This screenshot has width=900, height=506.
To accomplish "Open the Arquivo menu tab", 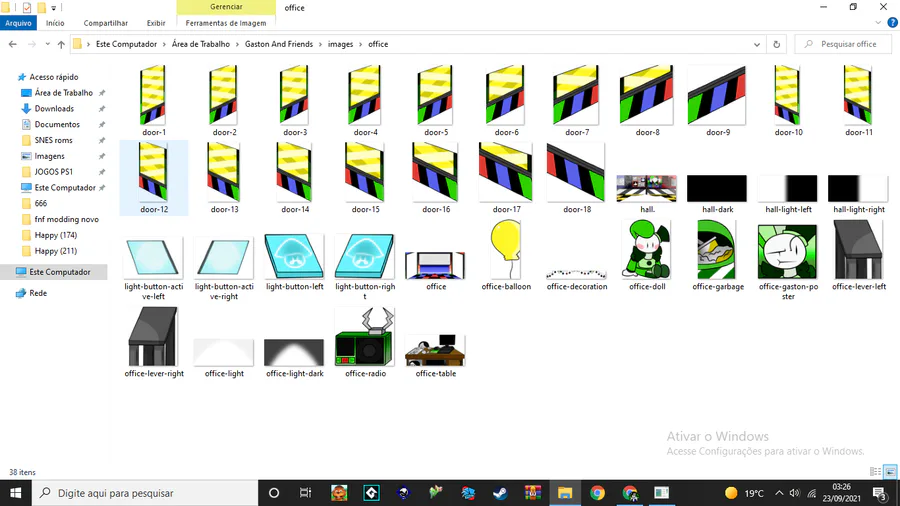I will pos(18,23).
